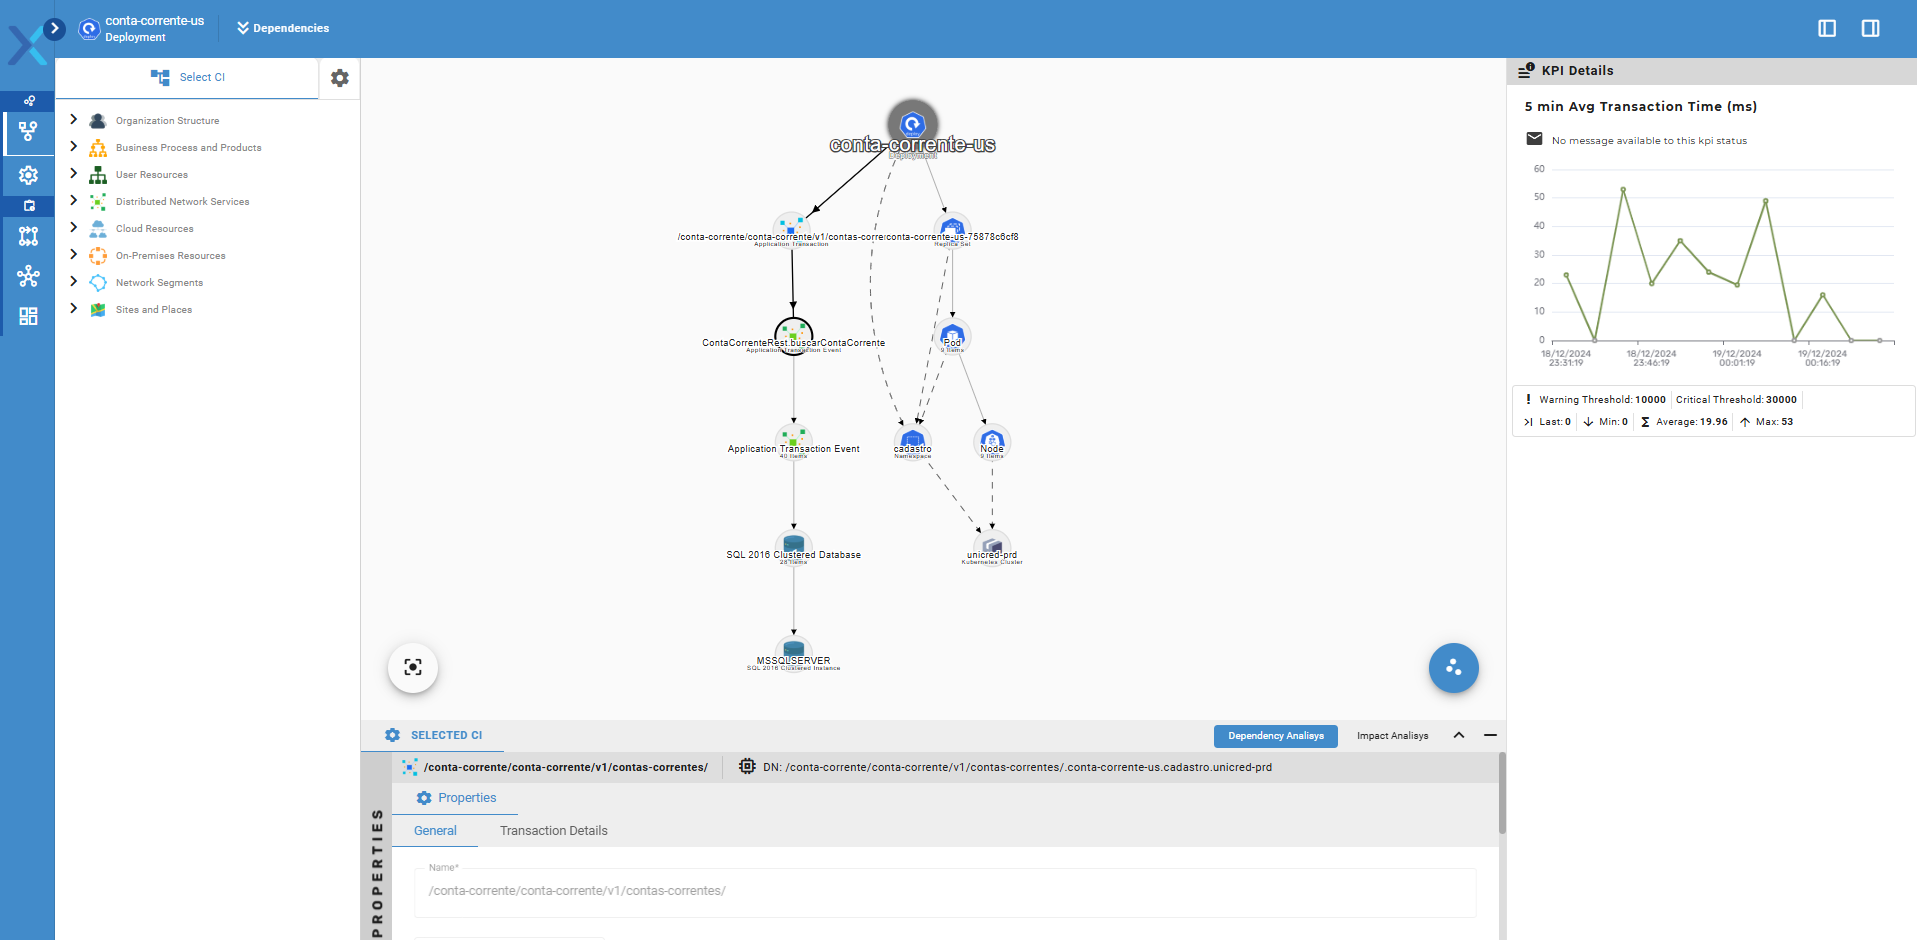
Task: Toggle the right panel layout icon
Action: [x=1870, y=28]
